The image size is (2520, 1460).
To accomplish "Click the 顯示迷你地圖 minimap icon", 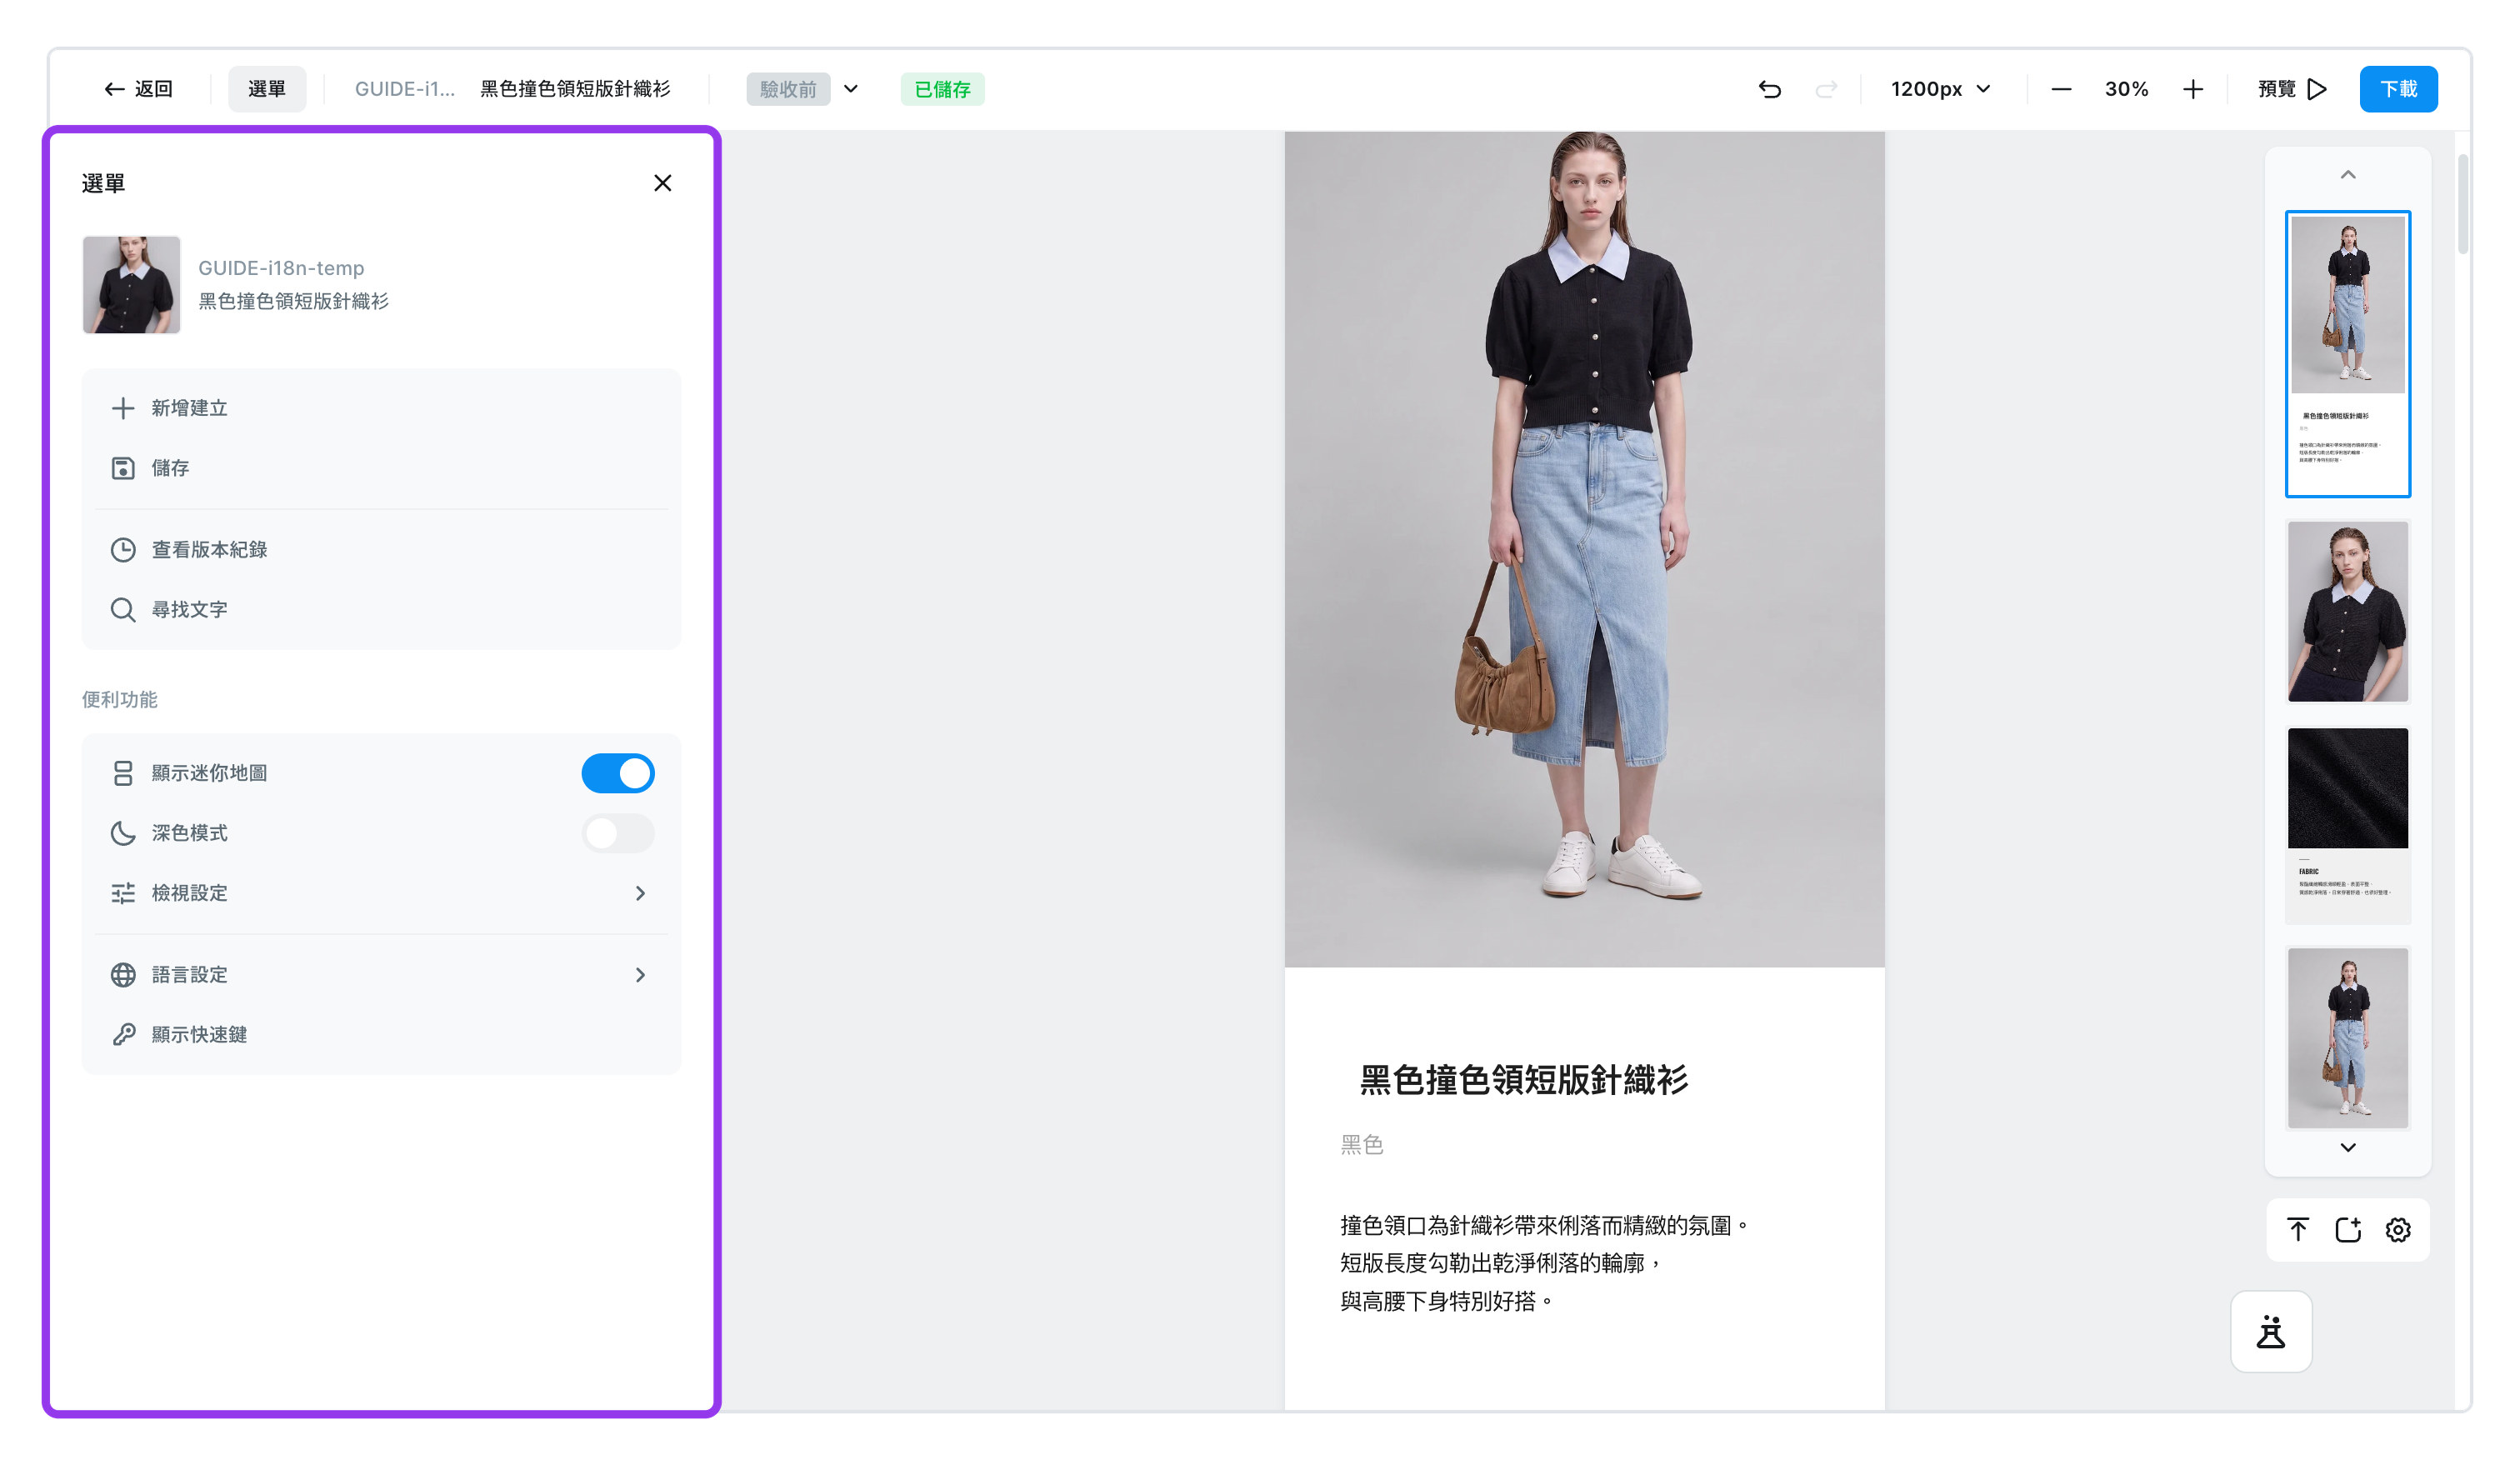I will 123,773.
